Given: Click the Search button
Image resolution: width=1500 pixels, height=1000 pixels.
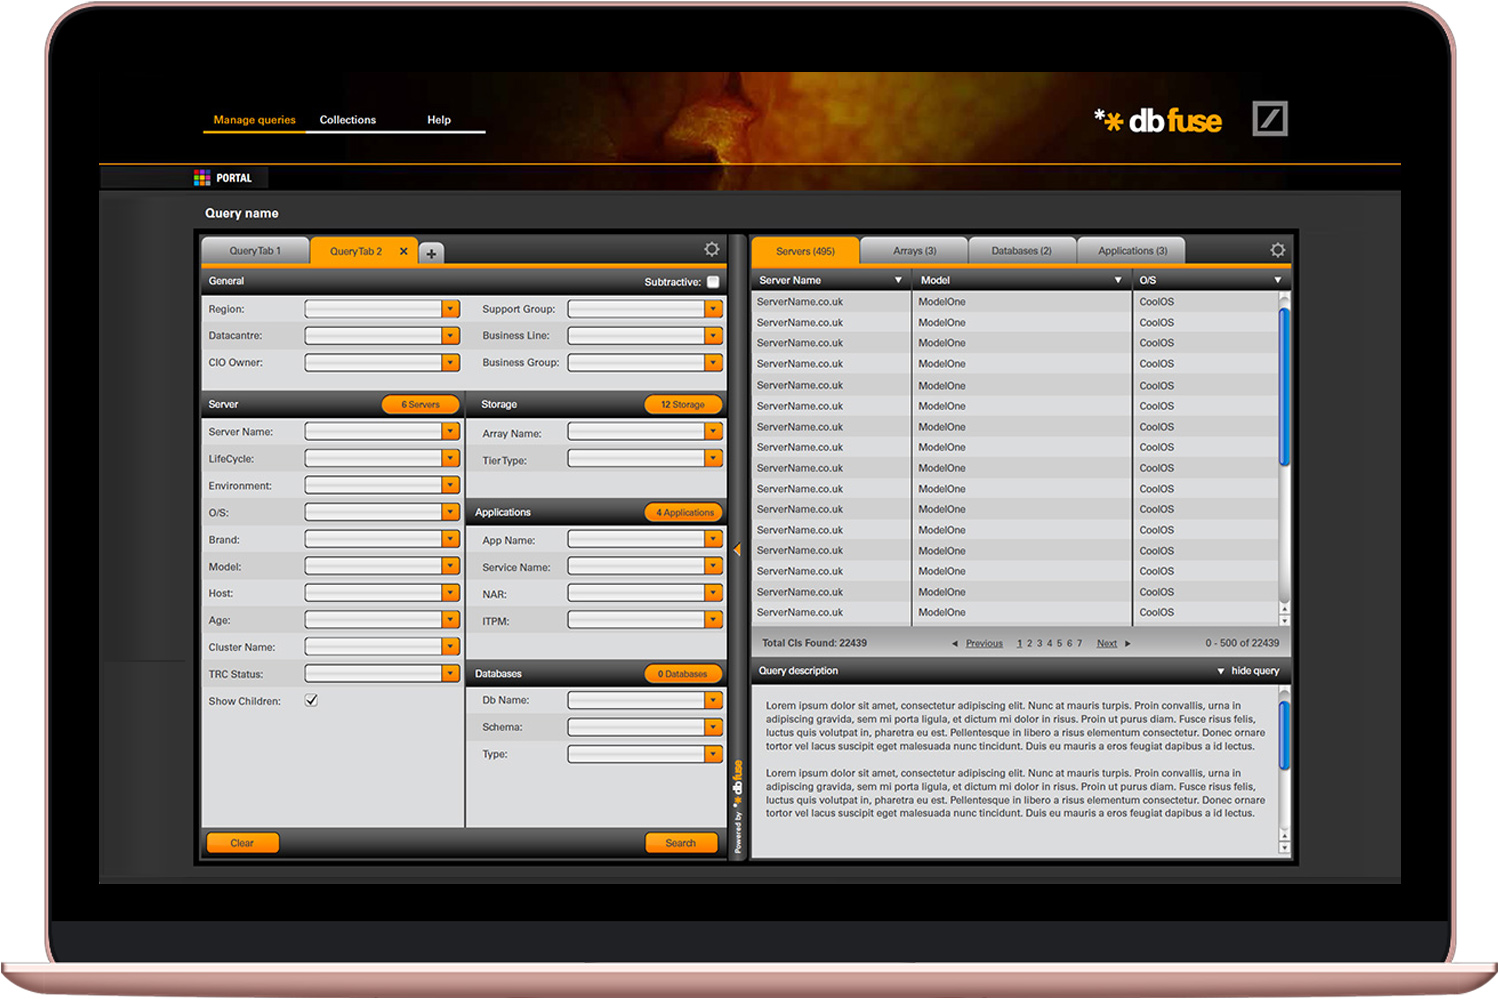Looking at the screenshot, I should 681,843.
